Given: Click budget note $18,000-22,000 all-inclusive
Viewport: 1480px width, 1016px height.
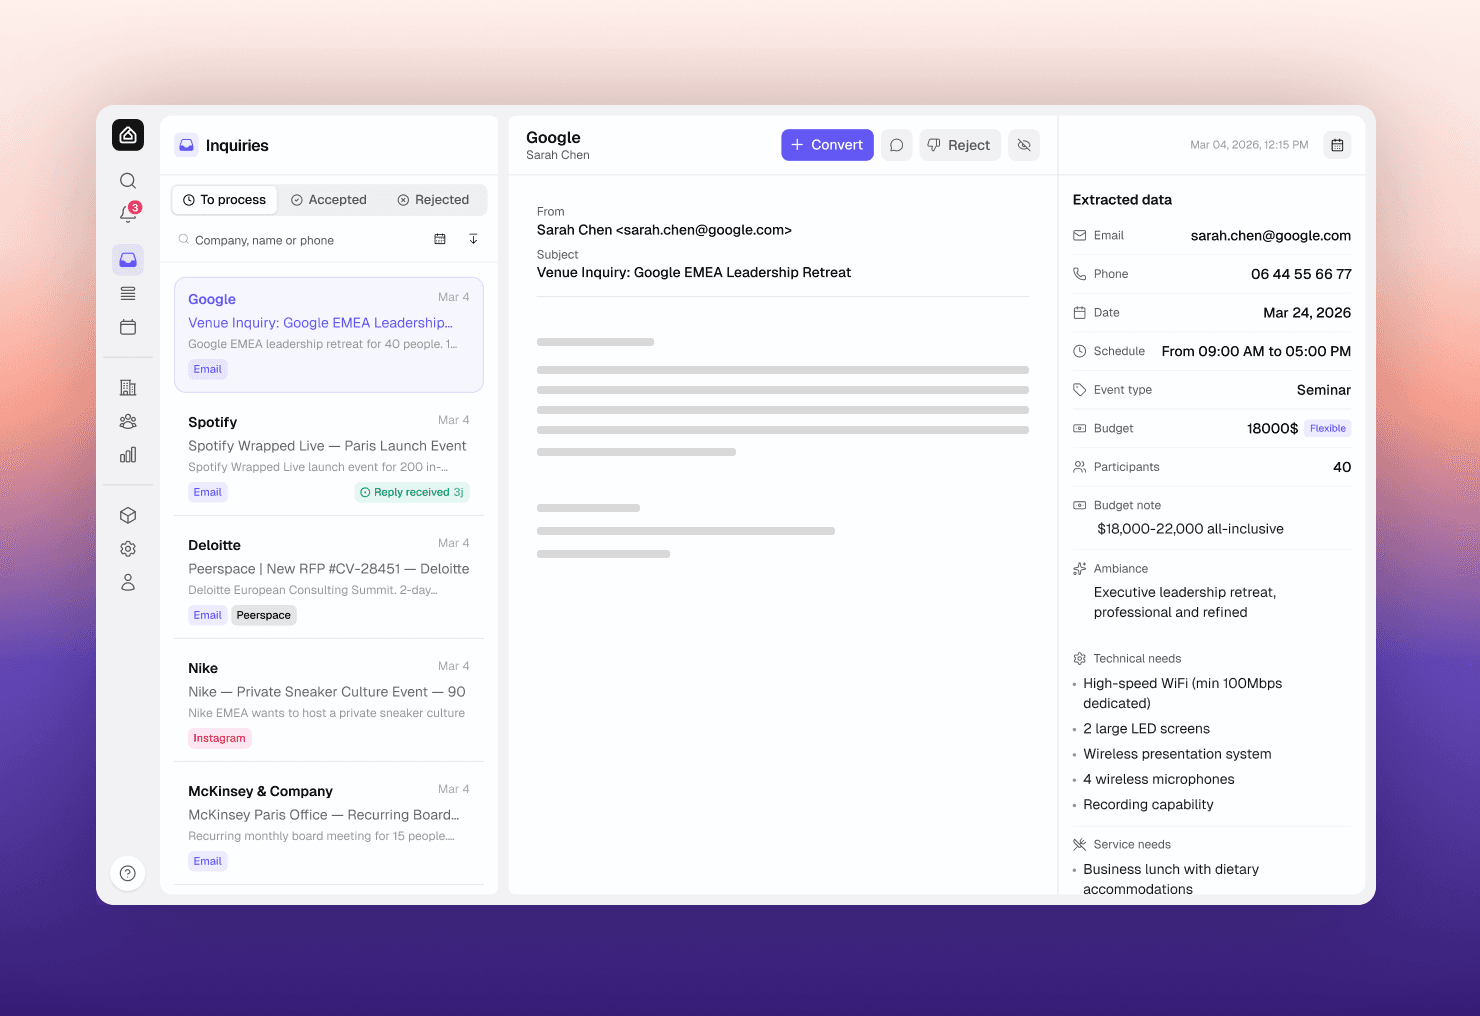Looking at the screenshot, I should pos(1190,529).
